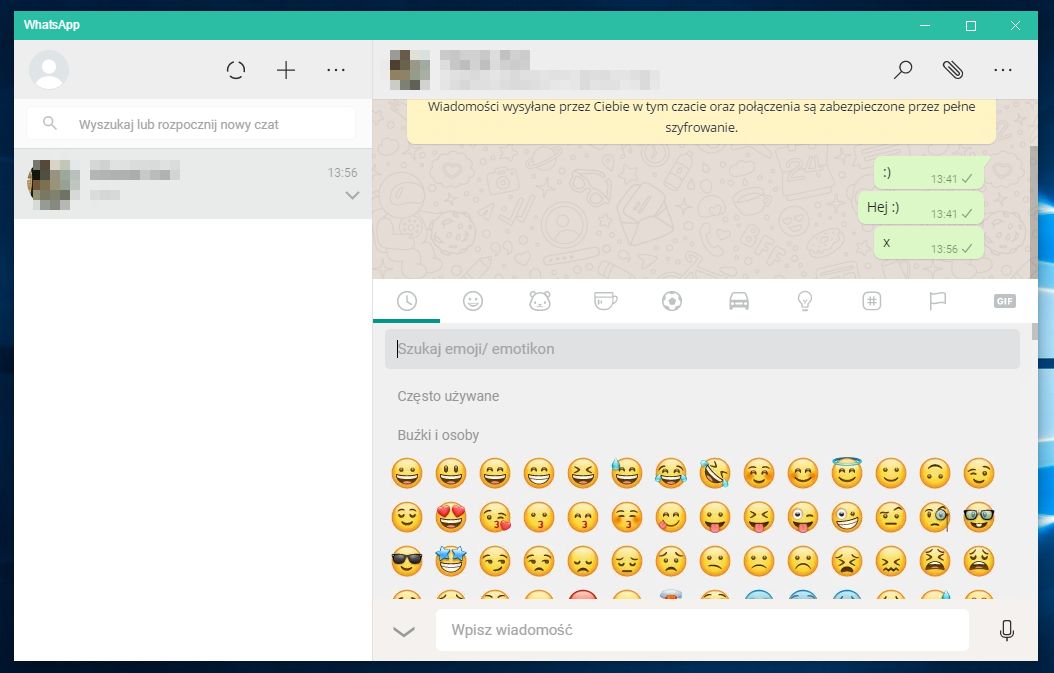Search messages with the magnifier icon in chat header

(x=903, y=69)
